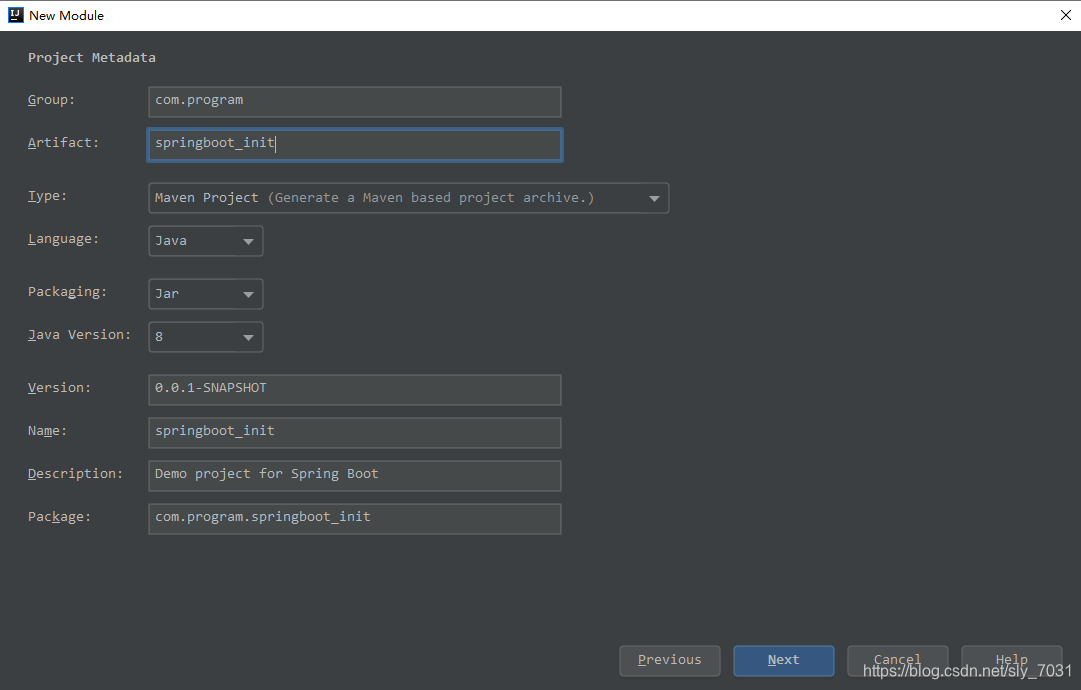
Task: Click the Package field com.program.springboot_init
Action: click(354, 518)
